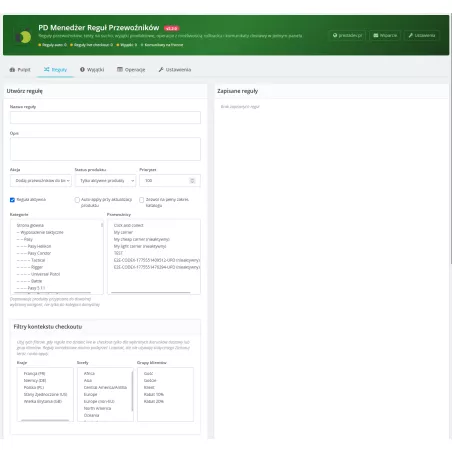Click the Strefy list vertical scrollbar
The image size is (452, 452).
(x=132, y=391)
